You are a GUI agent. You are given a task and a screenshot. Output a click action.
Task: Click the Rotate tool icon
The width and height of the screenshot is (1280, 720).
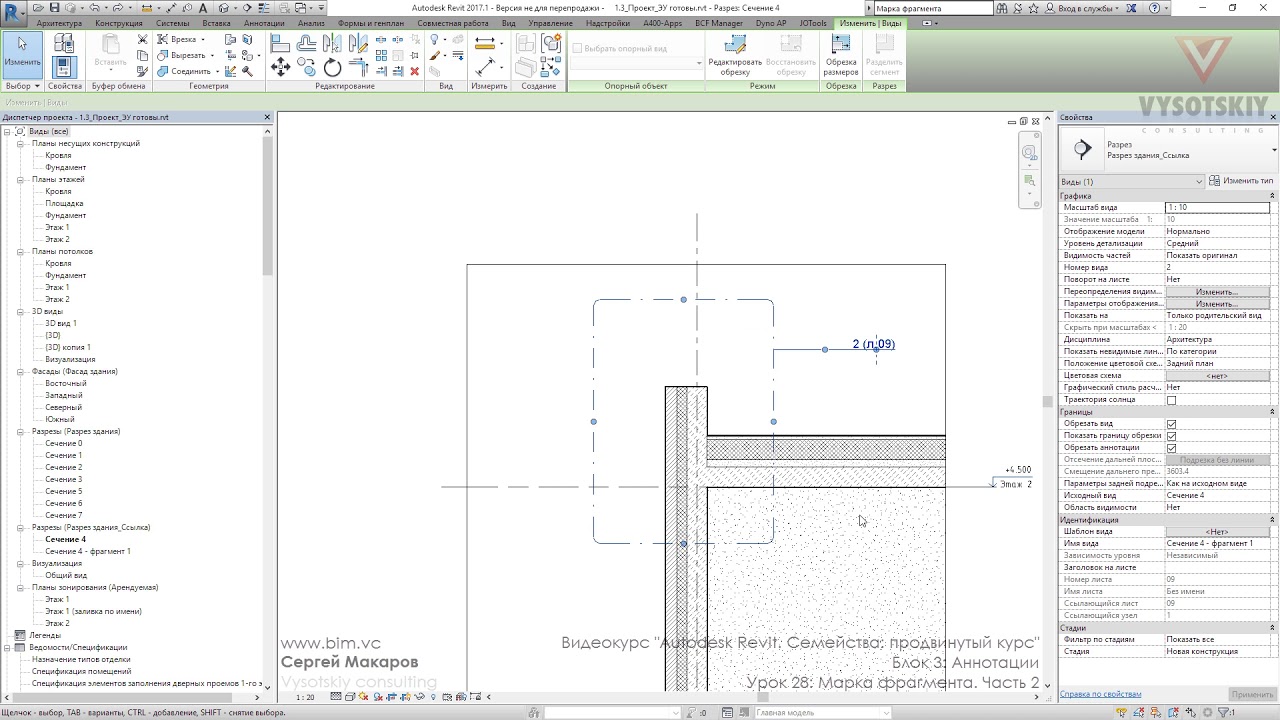click(333, 67)
